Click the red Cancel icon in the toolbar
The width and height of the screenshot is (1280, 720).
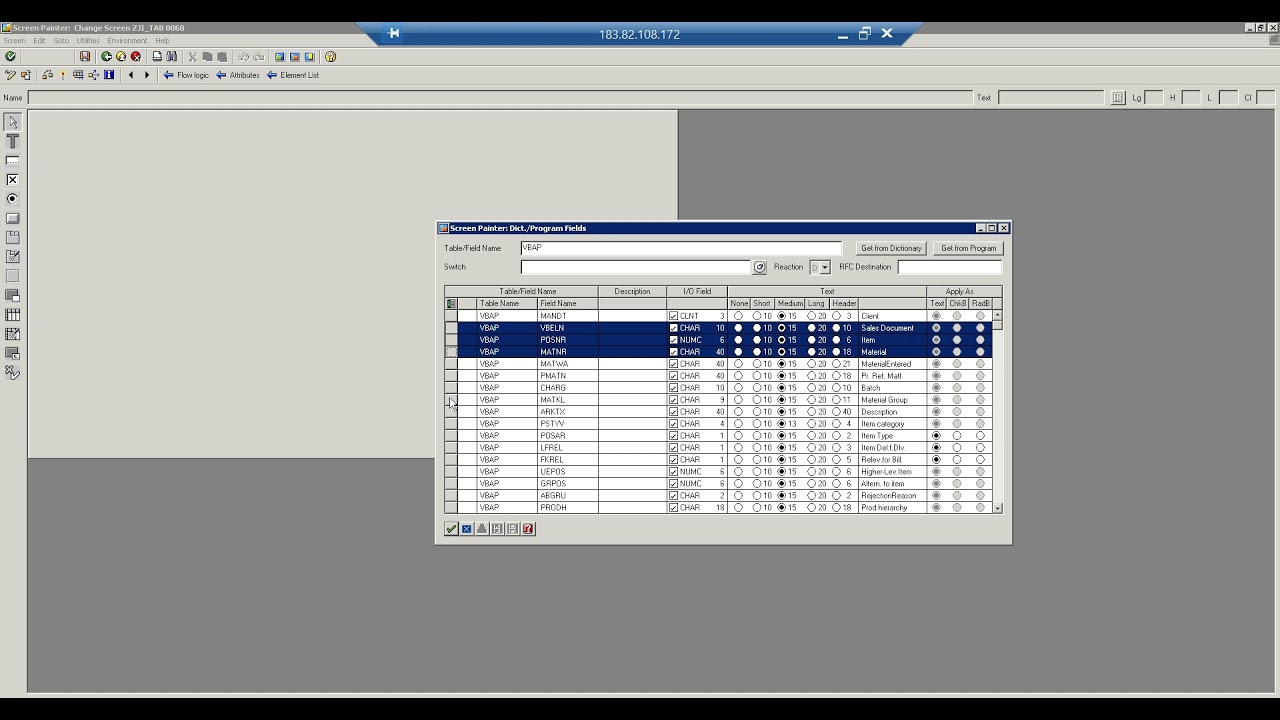tap(136, 57)
